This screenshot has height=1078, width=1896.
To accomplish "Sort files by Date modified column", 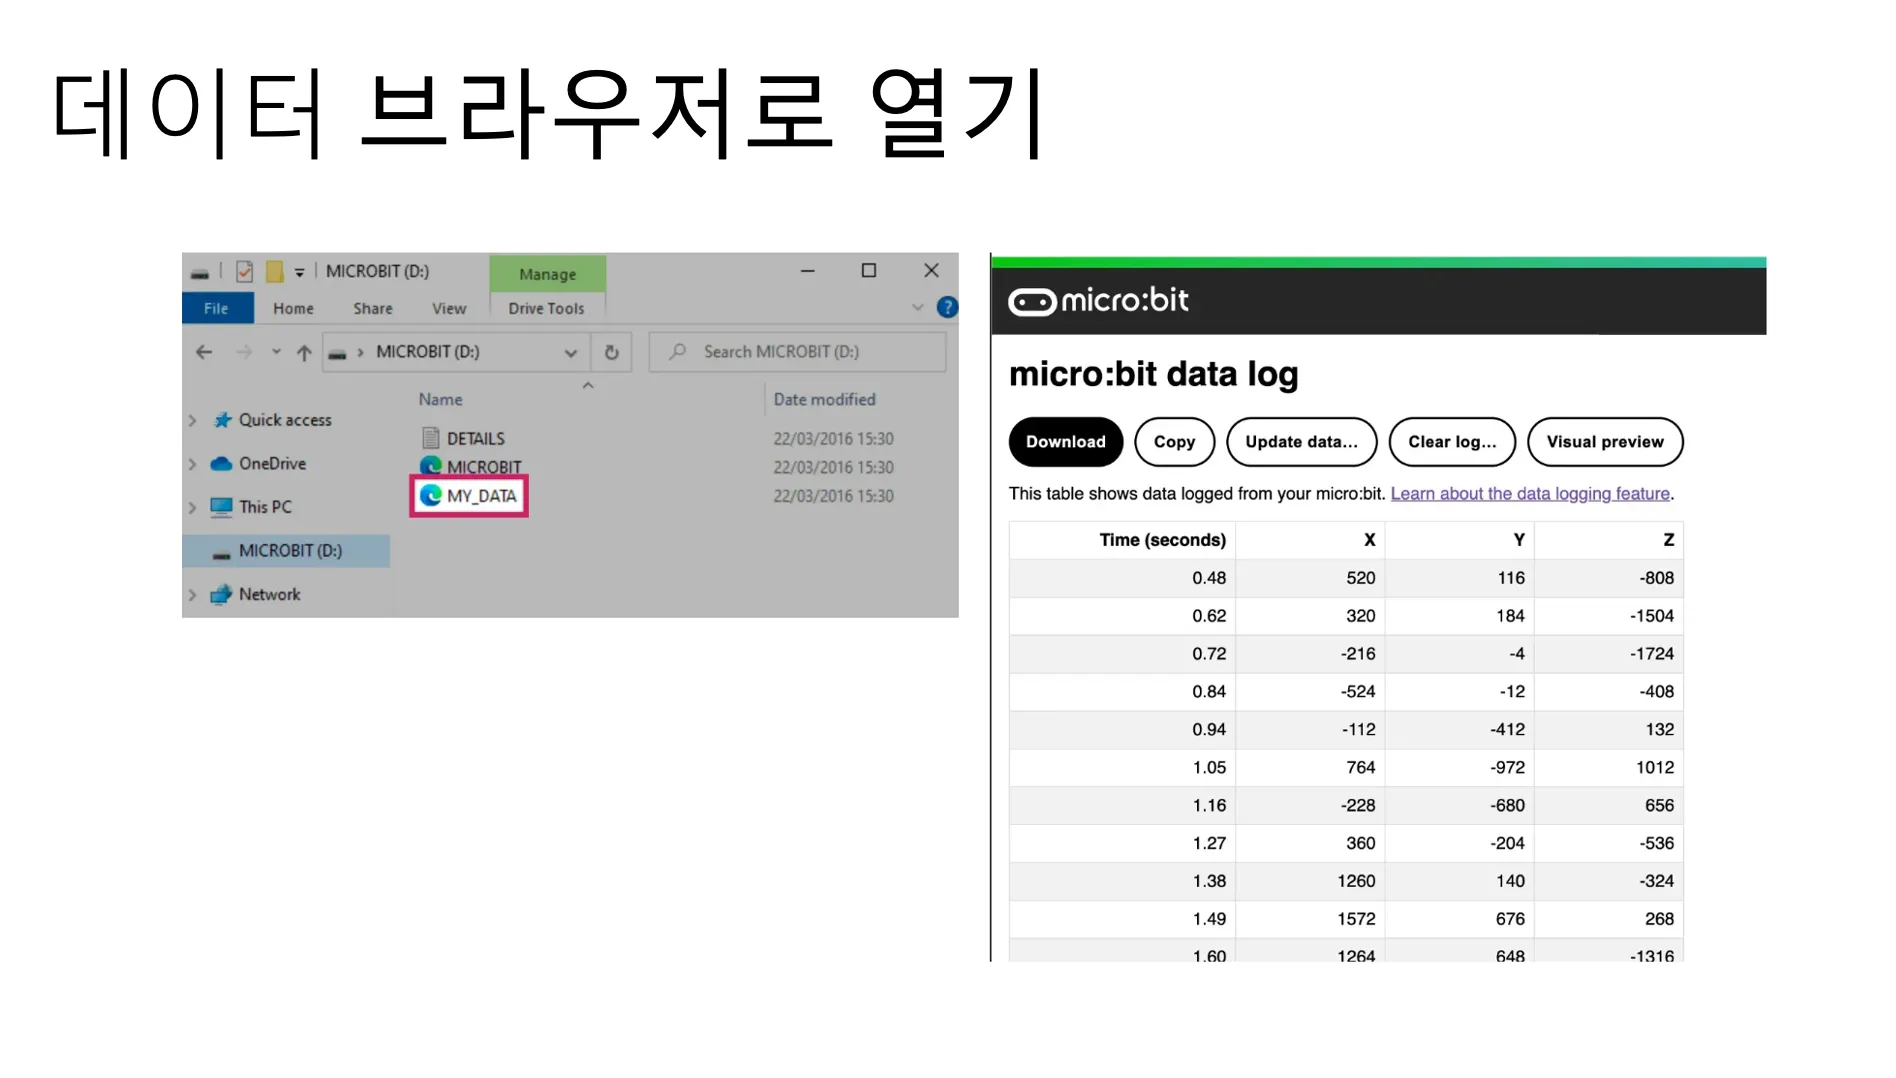I will [x=825, y=400].
